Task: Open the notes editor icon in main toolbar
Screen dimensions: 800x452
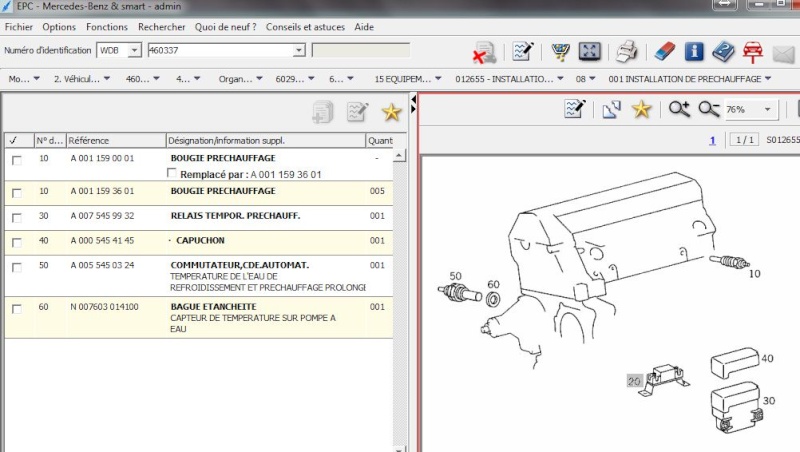Action: 523,52
